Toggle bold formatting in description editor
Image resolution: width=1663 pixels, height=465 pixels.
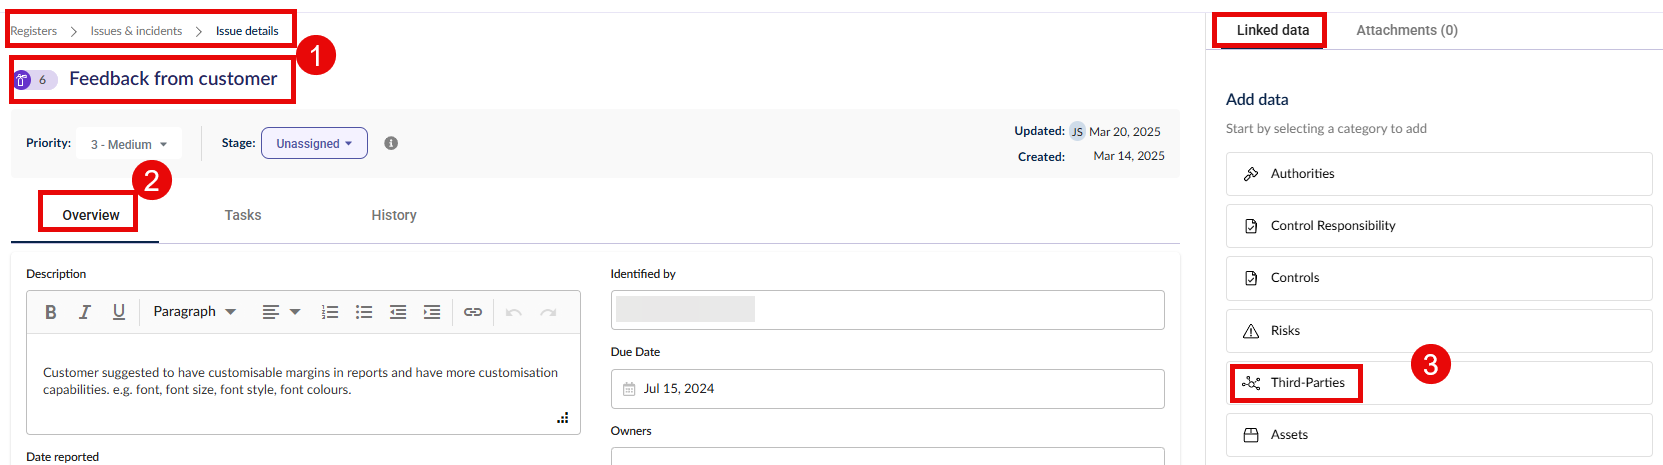pyautogui.click(x=51, y=312)
